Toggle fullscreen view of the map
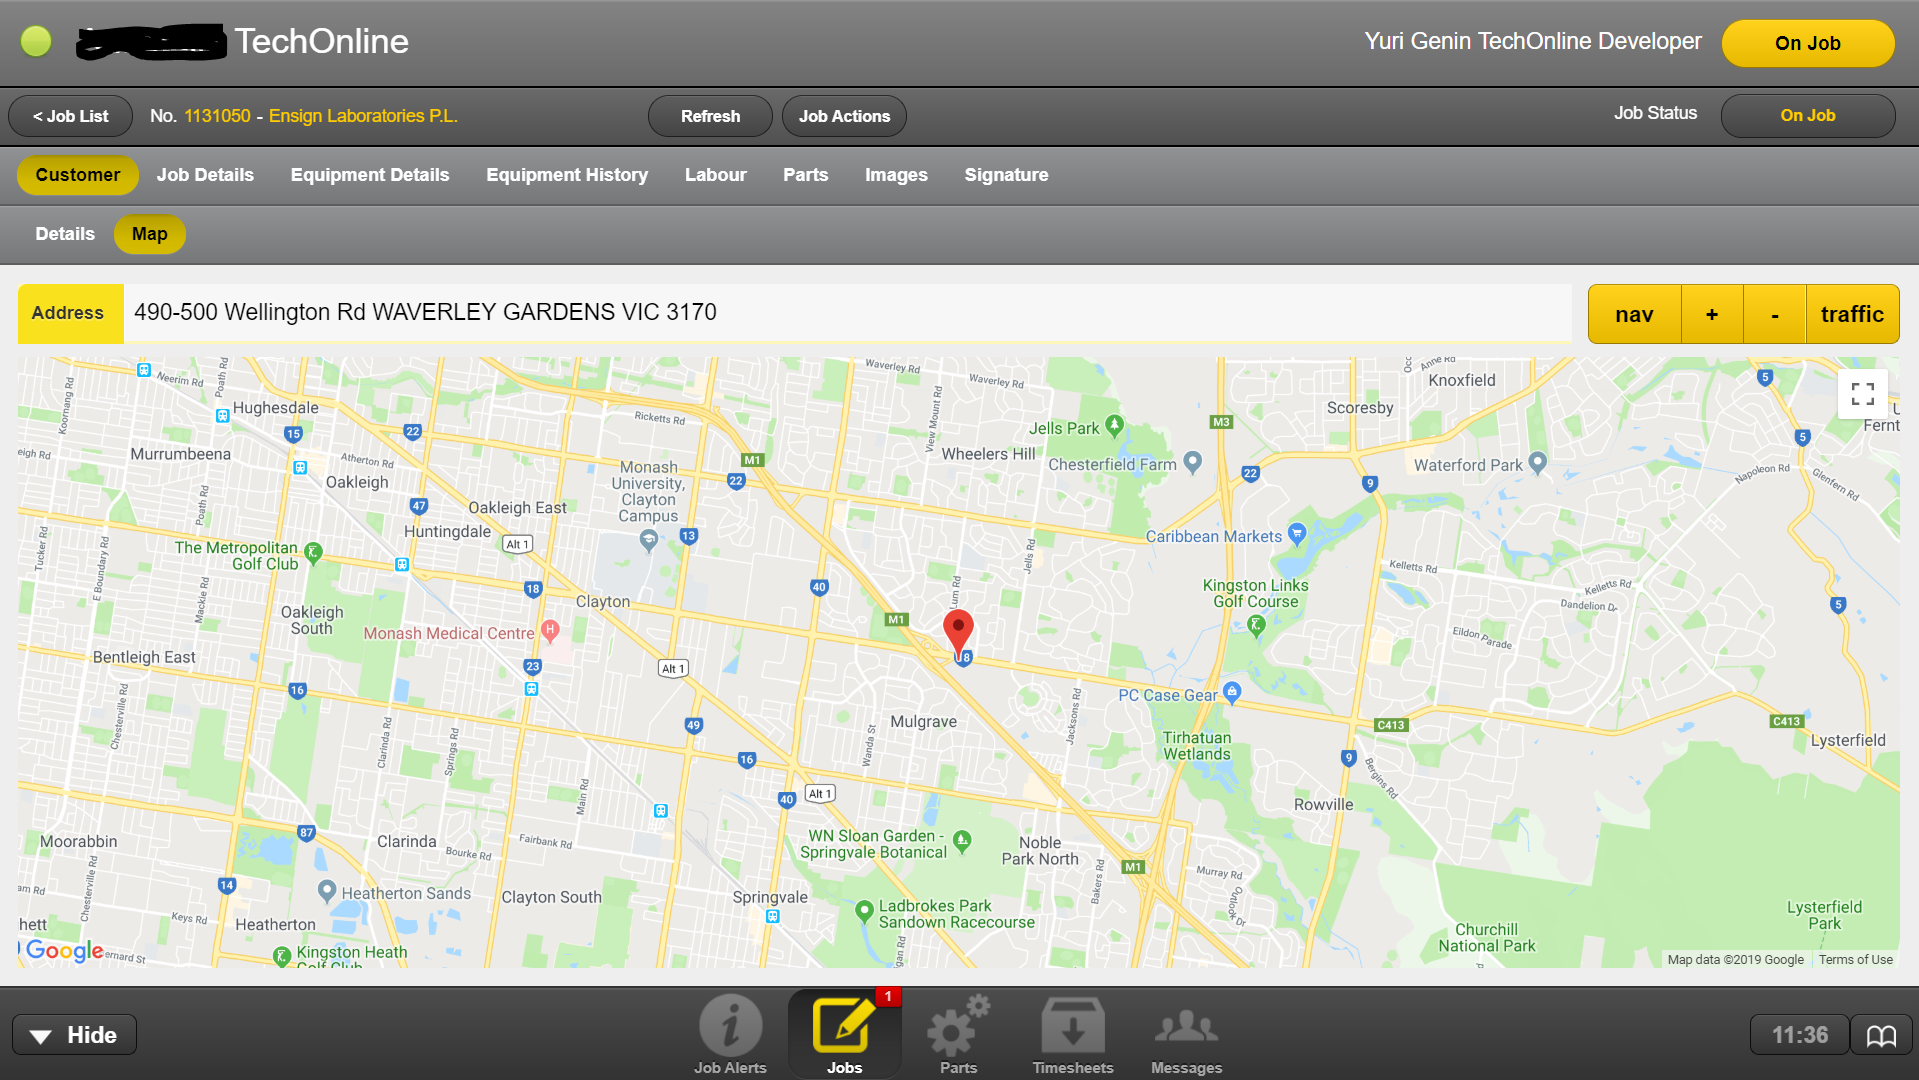This screenshot has height=1080, width=1919. (x=1862, y=394)
